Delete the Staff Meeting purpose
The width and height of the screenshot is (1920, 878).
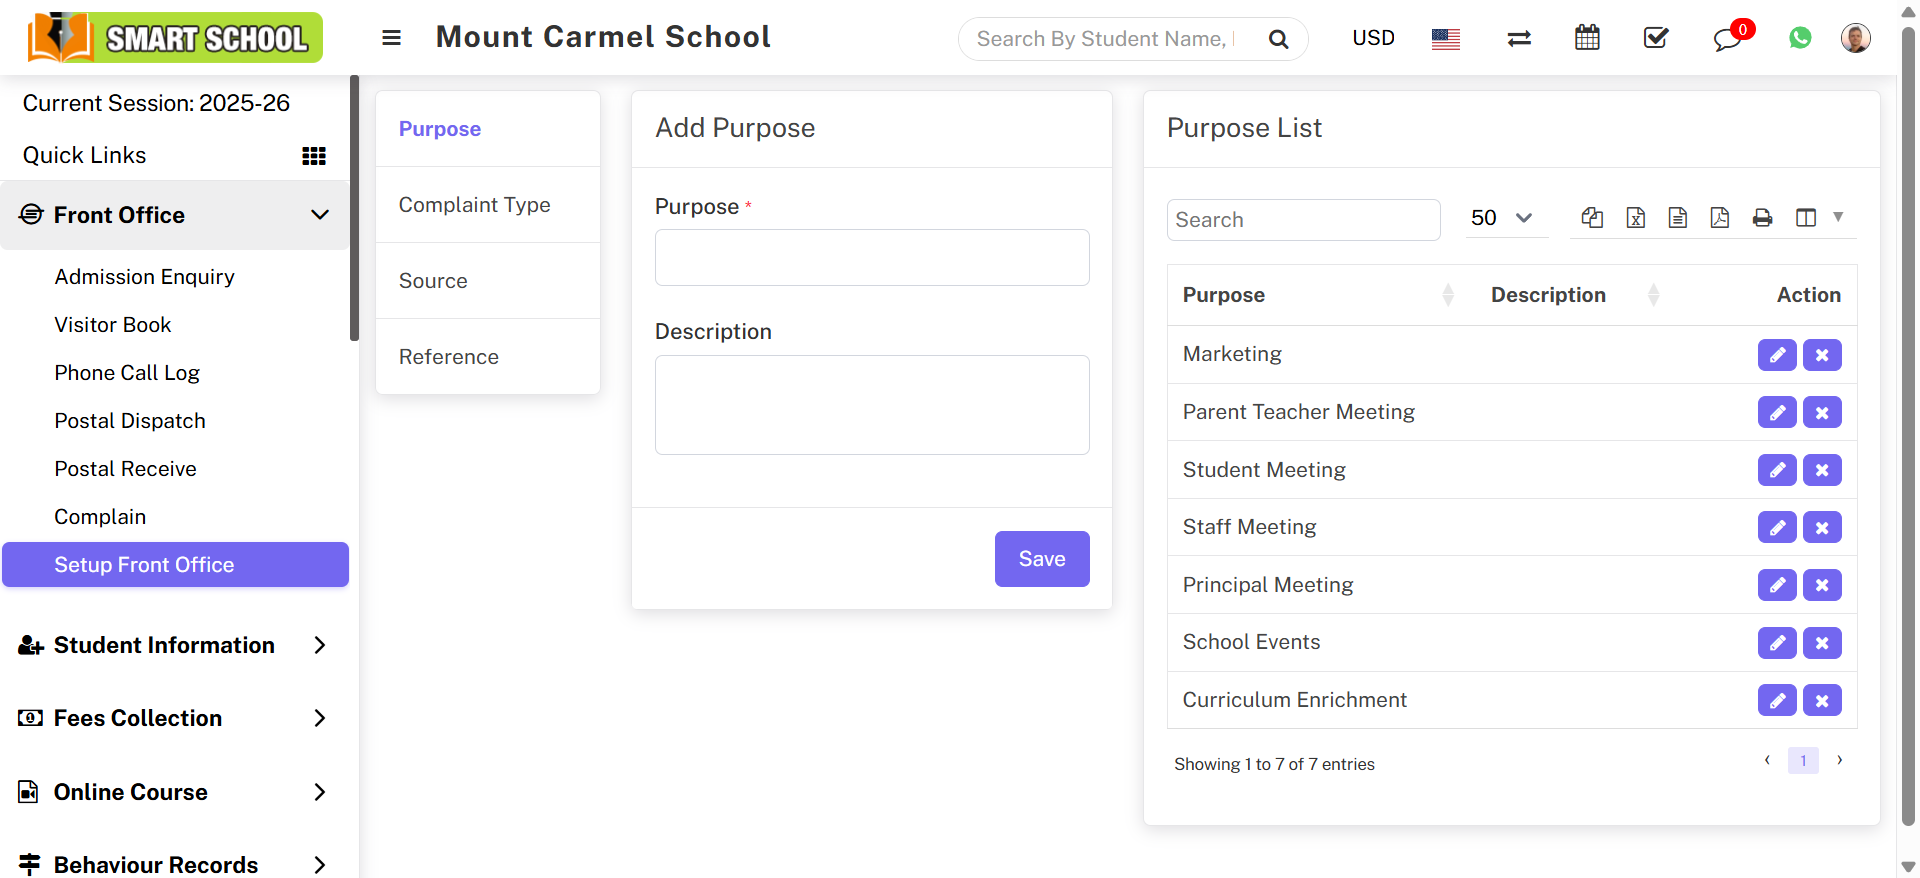[1822, 528]
